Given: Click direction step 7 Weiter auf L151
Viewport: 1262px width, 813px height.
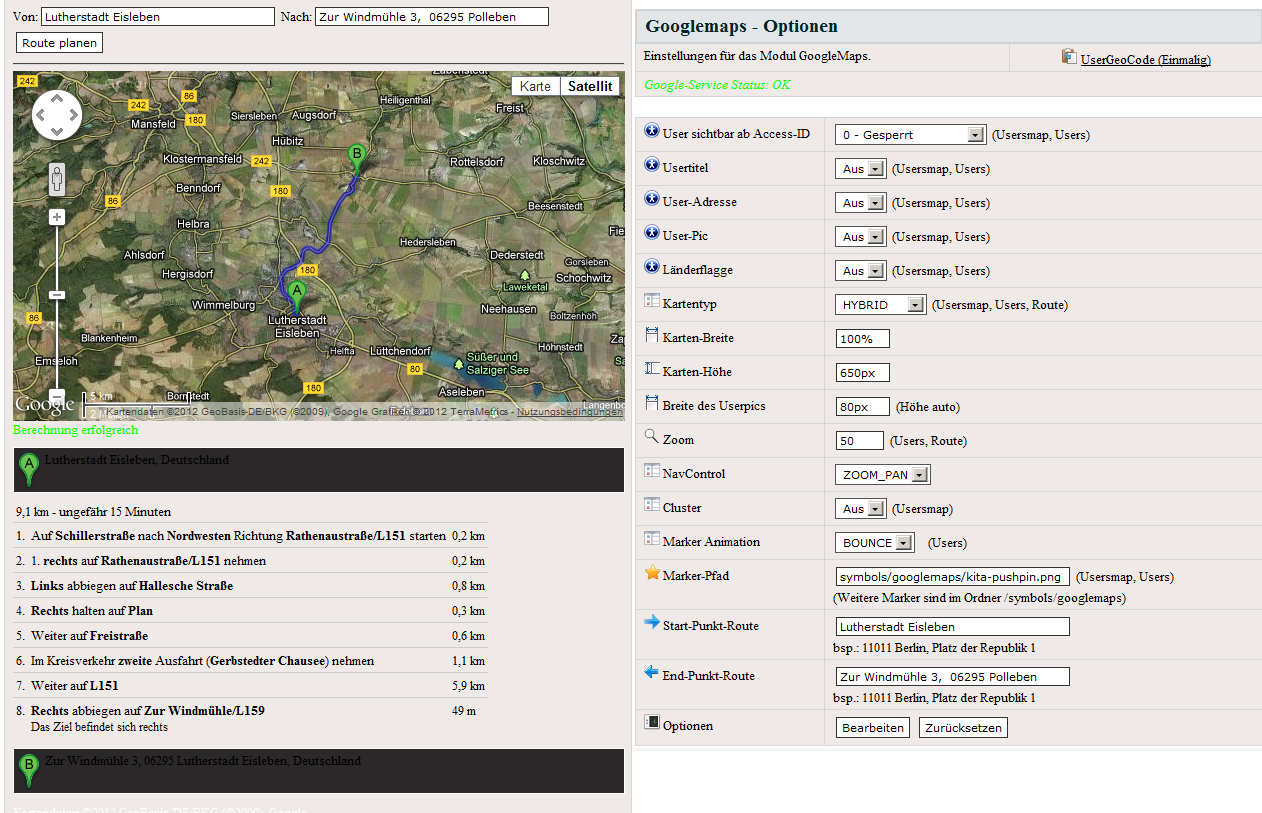Looking at the screenshot, I should tap(251, 686).
